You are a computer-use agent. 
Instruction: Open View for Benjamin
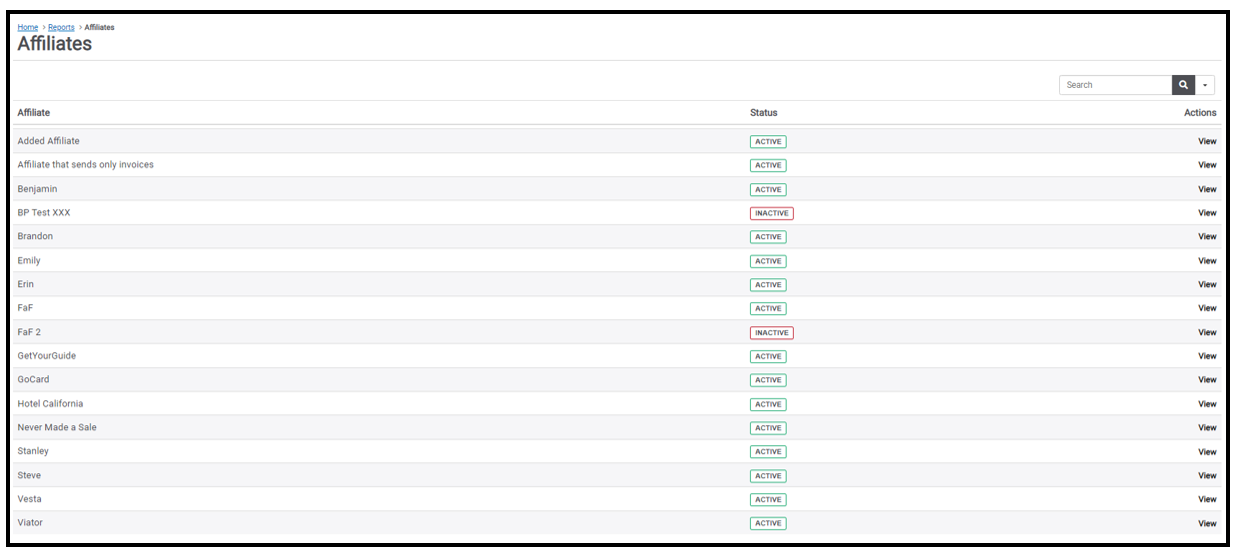1207,189
